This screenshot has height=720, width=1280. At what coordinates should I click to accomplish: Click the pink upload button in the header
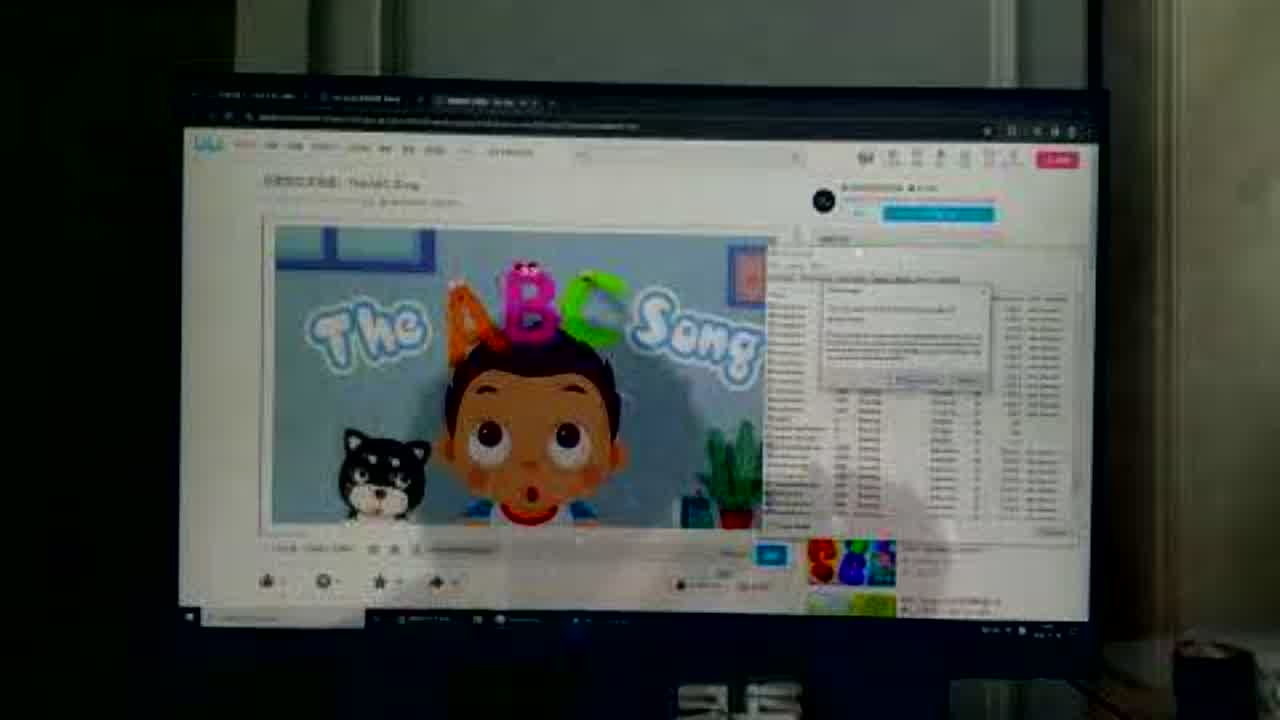(1057, 160)
